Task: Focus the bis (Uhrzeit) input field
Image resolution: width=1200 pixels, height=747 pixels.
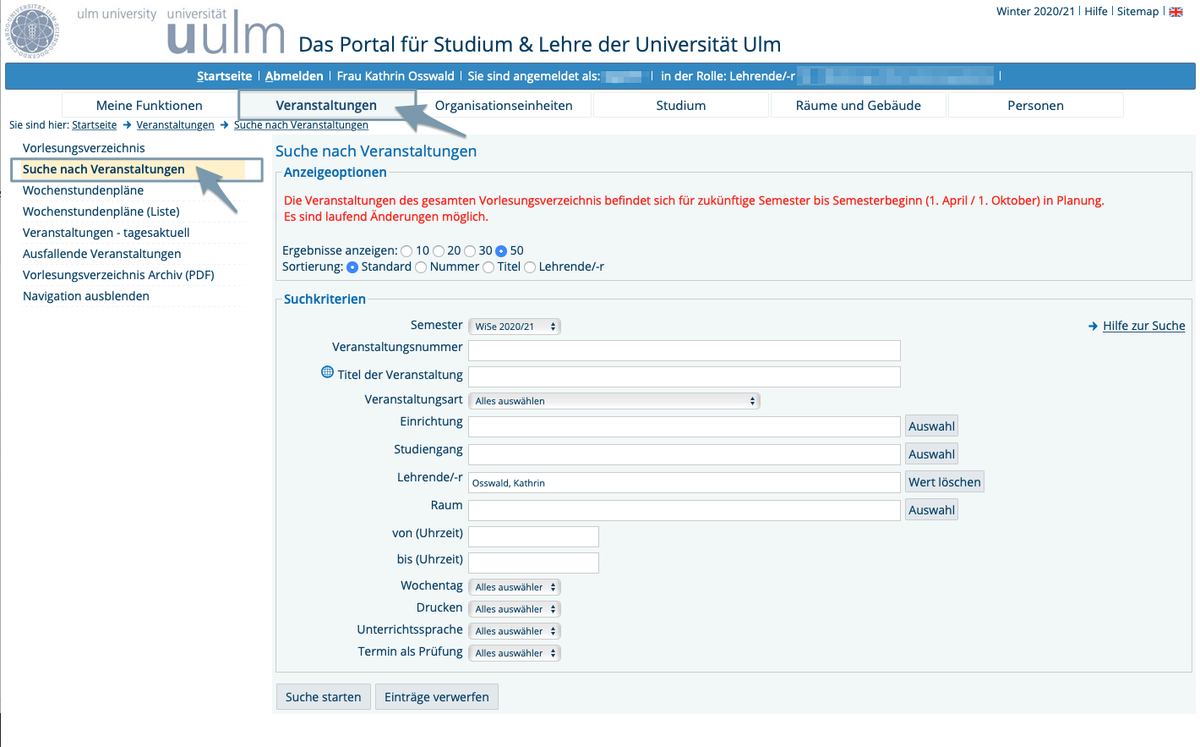Action: coord(534,562)
